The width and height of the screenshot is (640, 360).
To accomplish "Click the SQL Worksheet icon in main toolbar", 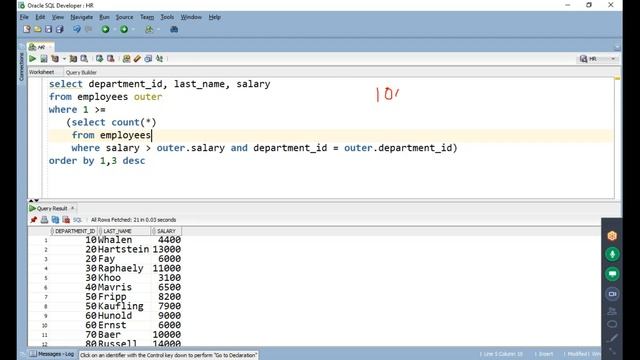I will point(149,29).
